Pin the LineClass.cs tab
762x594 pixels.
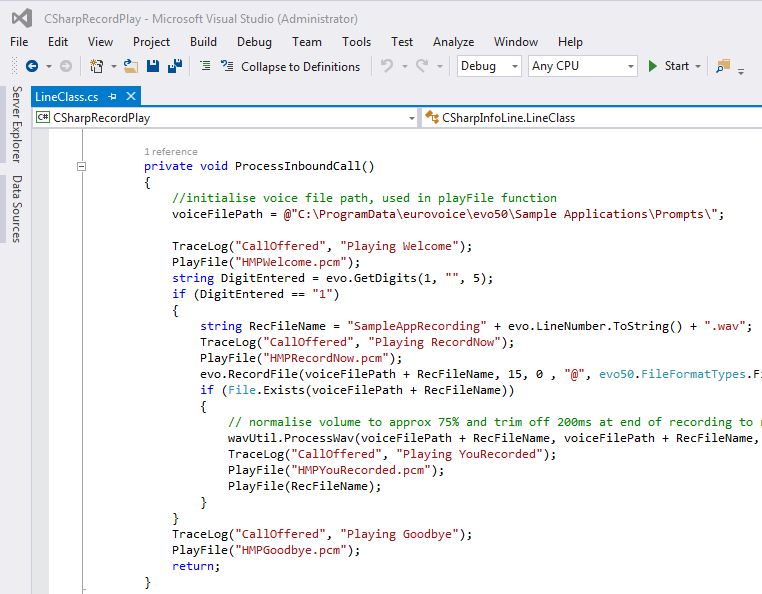pos(113,96)
